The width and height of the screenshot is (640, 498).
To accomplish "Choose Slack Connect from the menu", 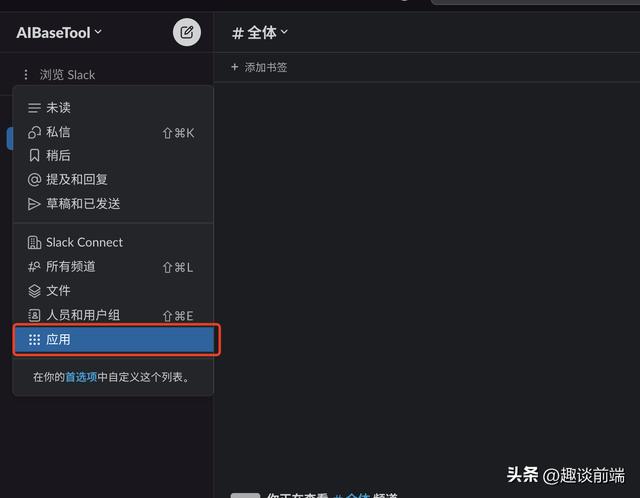I will click(x=84, y=242).
